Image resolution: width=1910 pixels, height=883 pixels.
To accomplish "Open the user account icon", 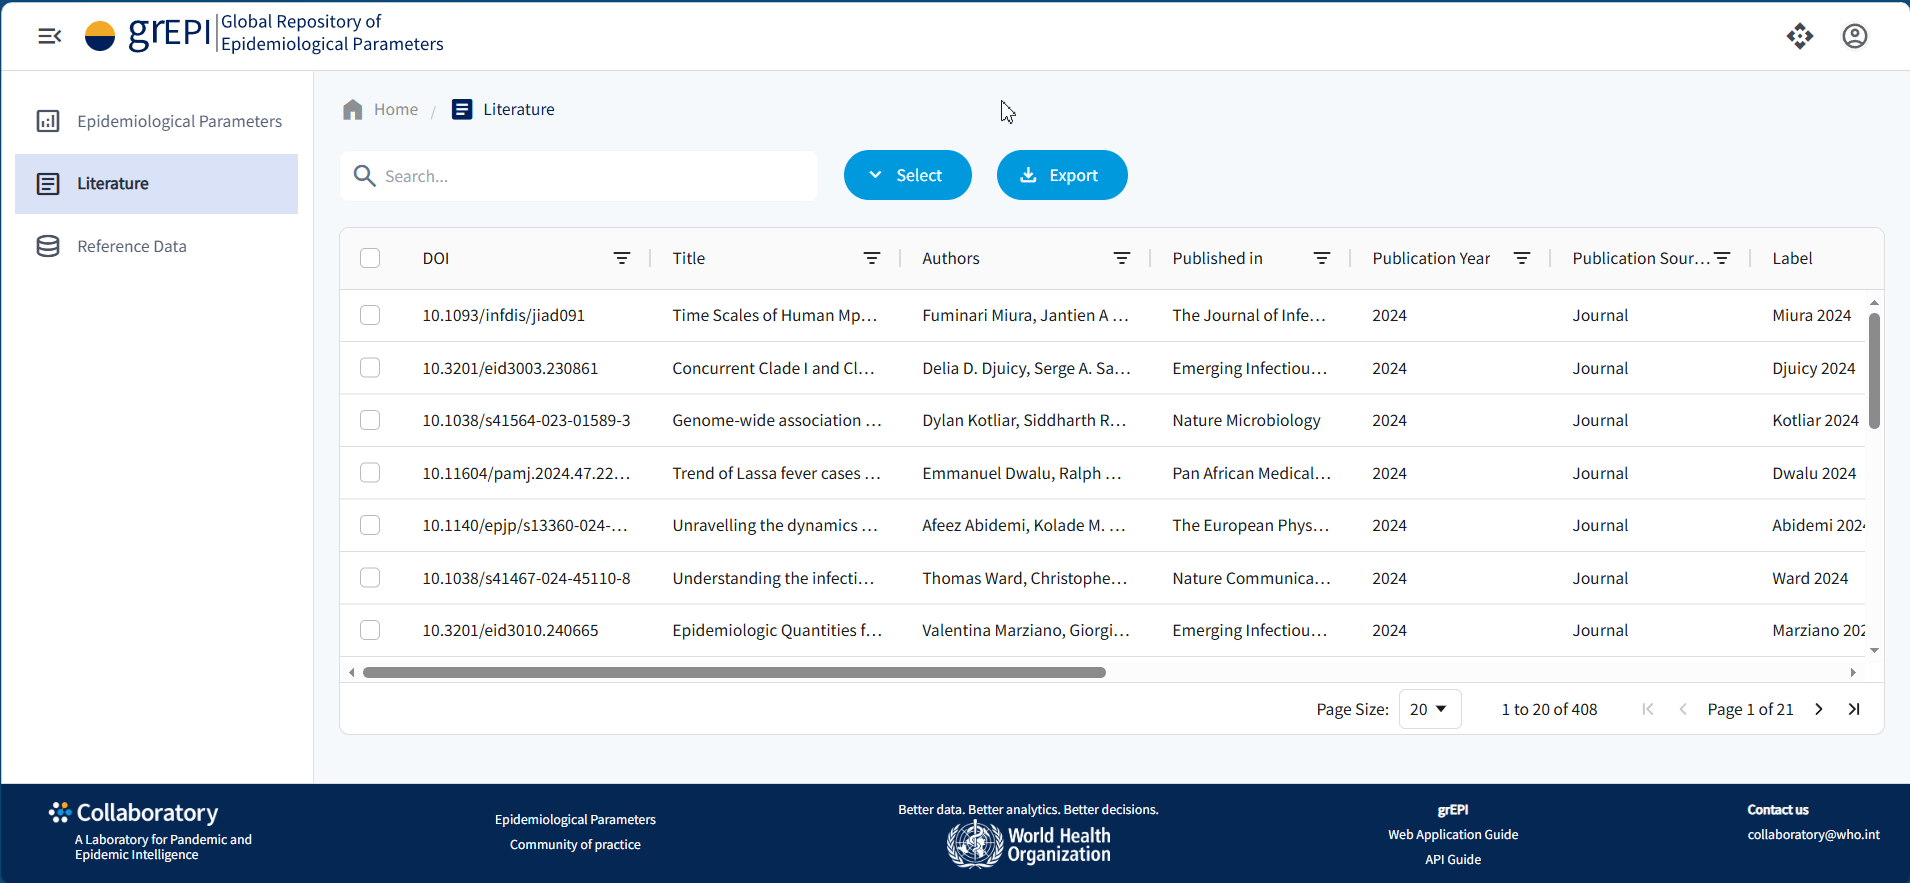I will 1855,36.
